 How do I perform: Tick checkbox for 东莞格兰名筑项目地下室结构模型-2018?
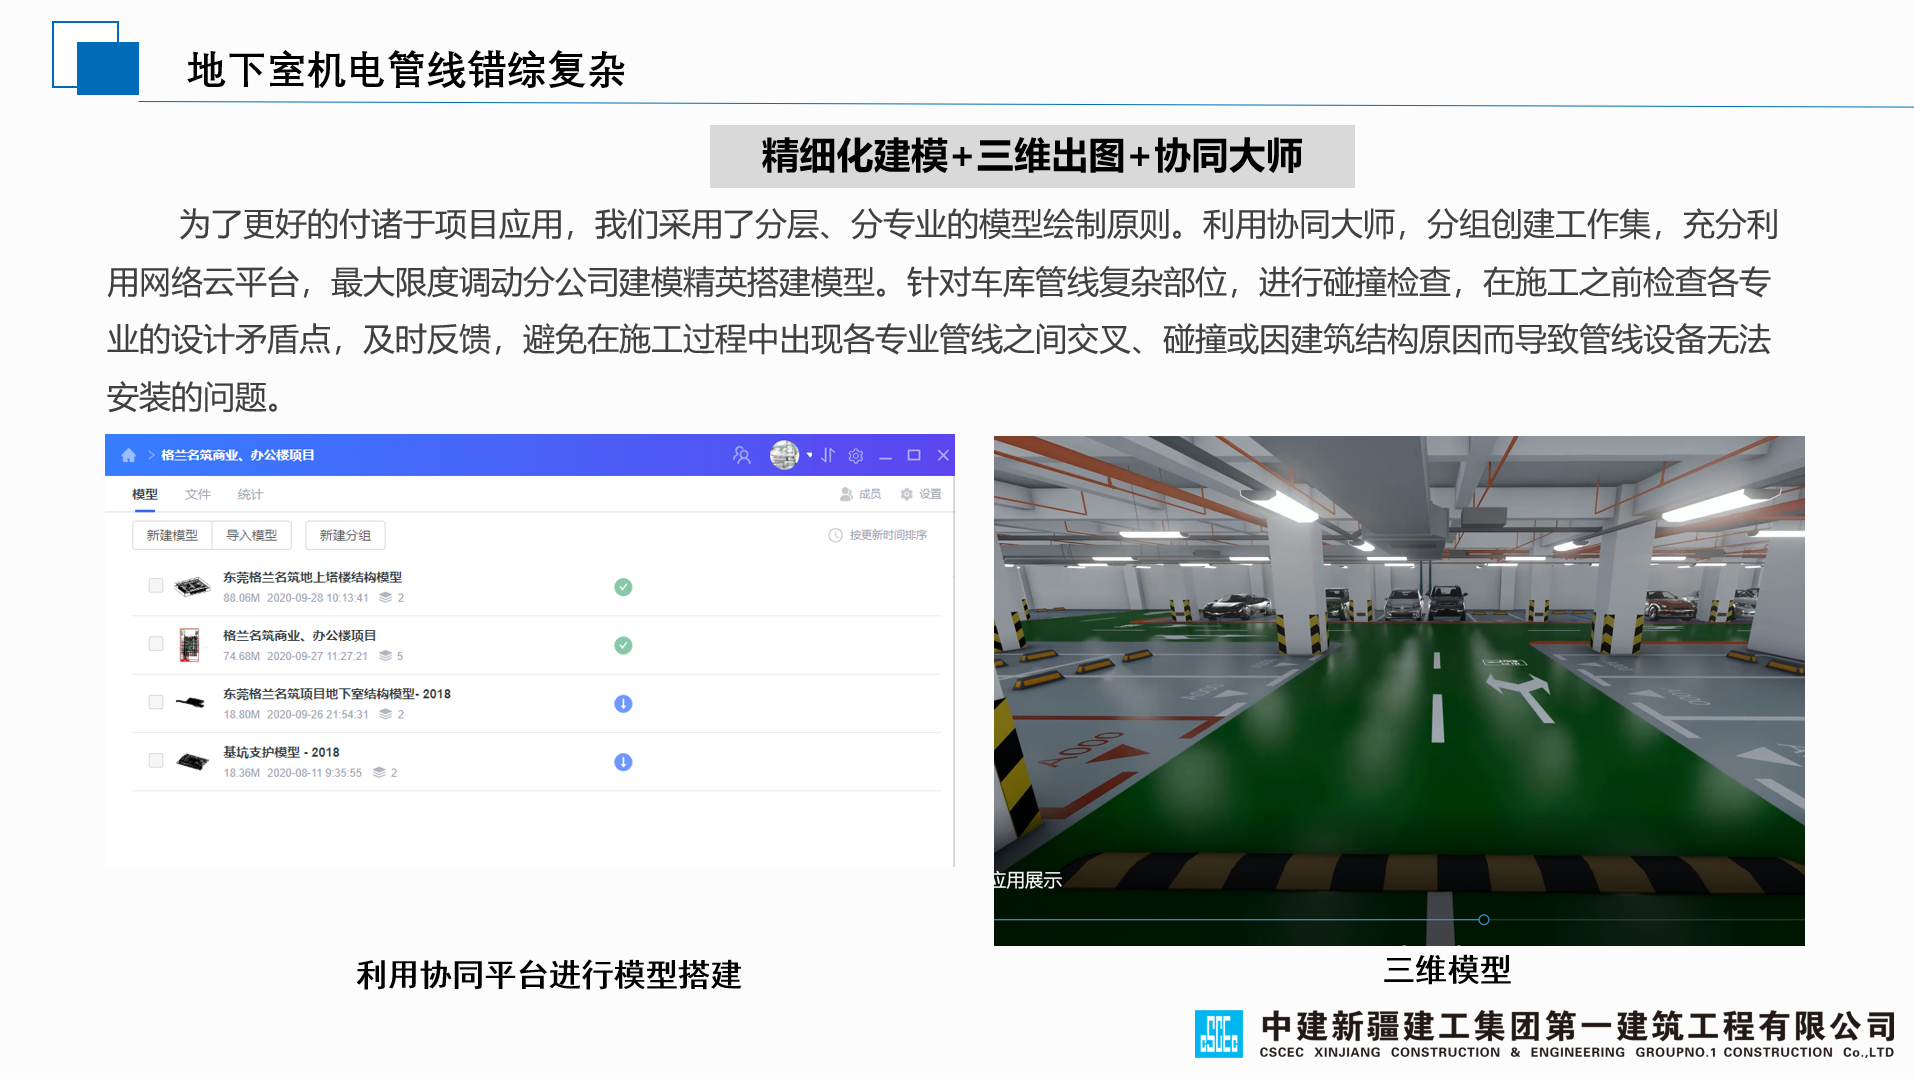pyautogui.click(x=156, y=702)
